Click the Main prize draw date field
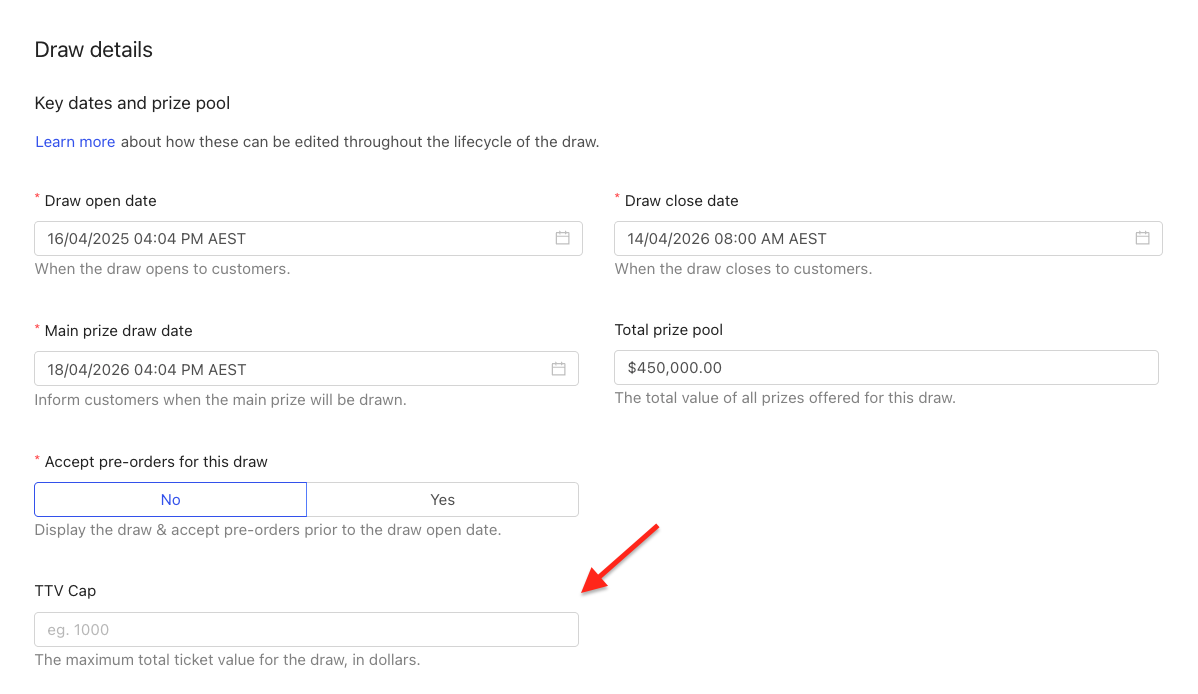The width and height of the screenshot is (1198, 694). point(290,369)
